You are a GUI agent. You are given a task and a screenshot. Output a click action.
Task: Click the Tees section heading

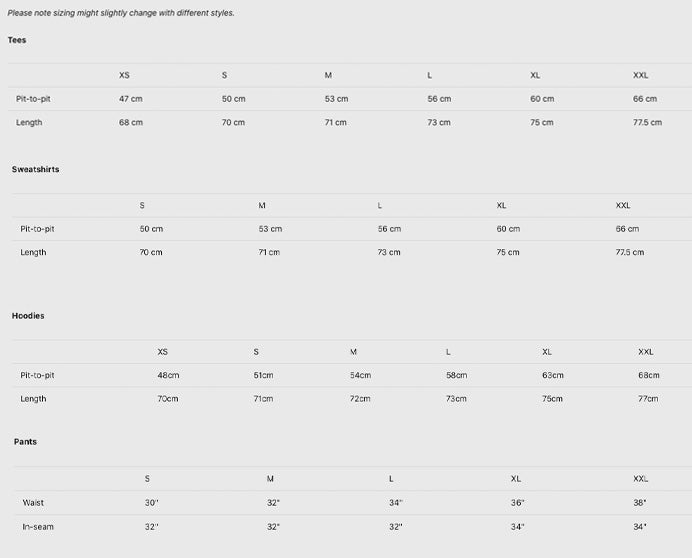click(17, 40)
